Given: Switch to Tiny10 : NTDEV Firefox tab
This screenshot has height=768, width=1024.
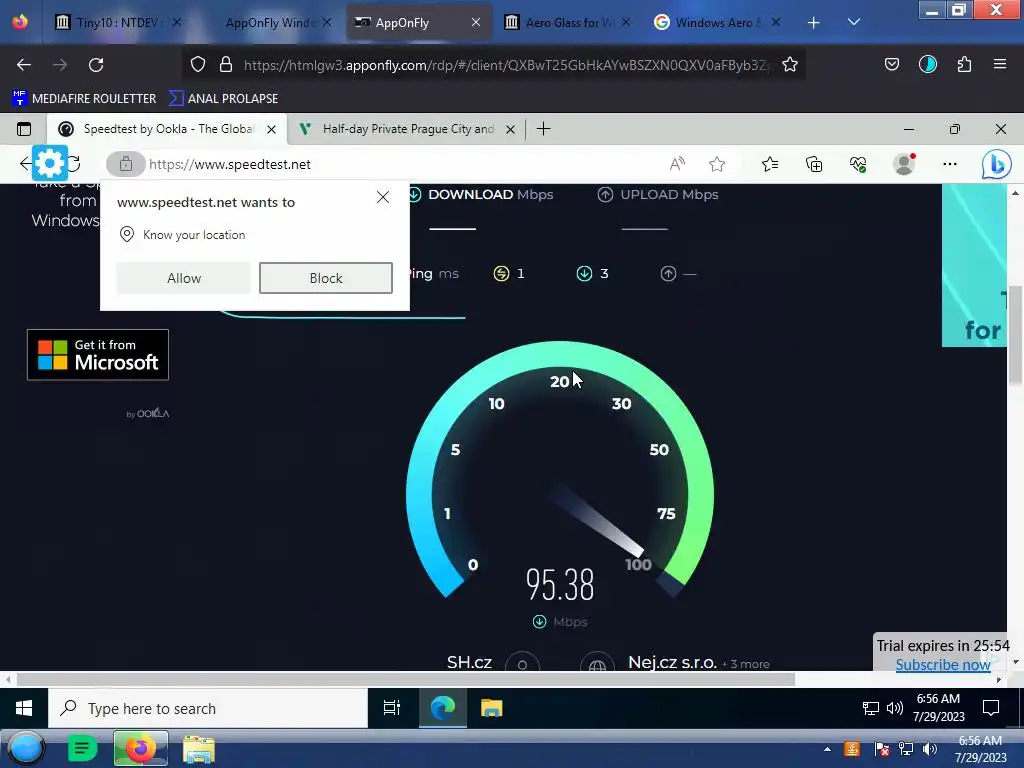Looking at the screenshot, I should pyautogui.click(x=118, y=23).
